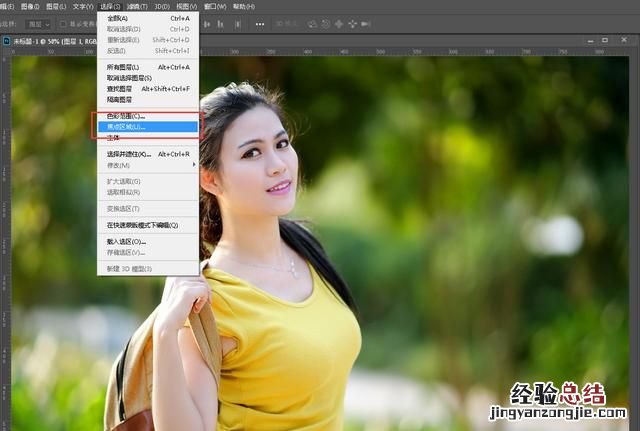Enable Edit in Quick Mask Mode (在快速蒙版模式下编辑)

(x=142, y=225)
